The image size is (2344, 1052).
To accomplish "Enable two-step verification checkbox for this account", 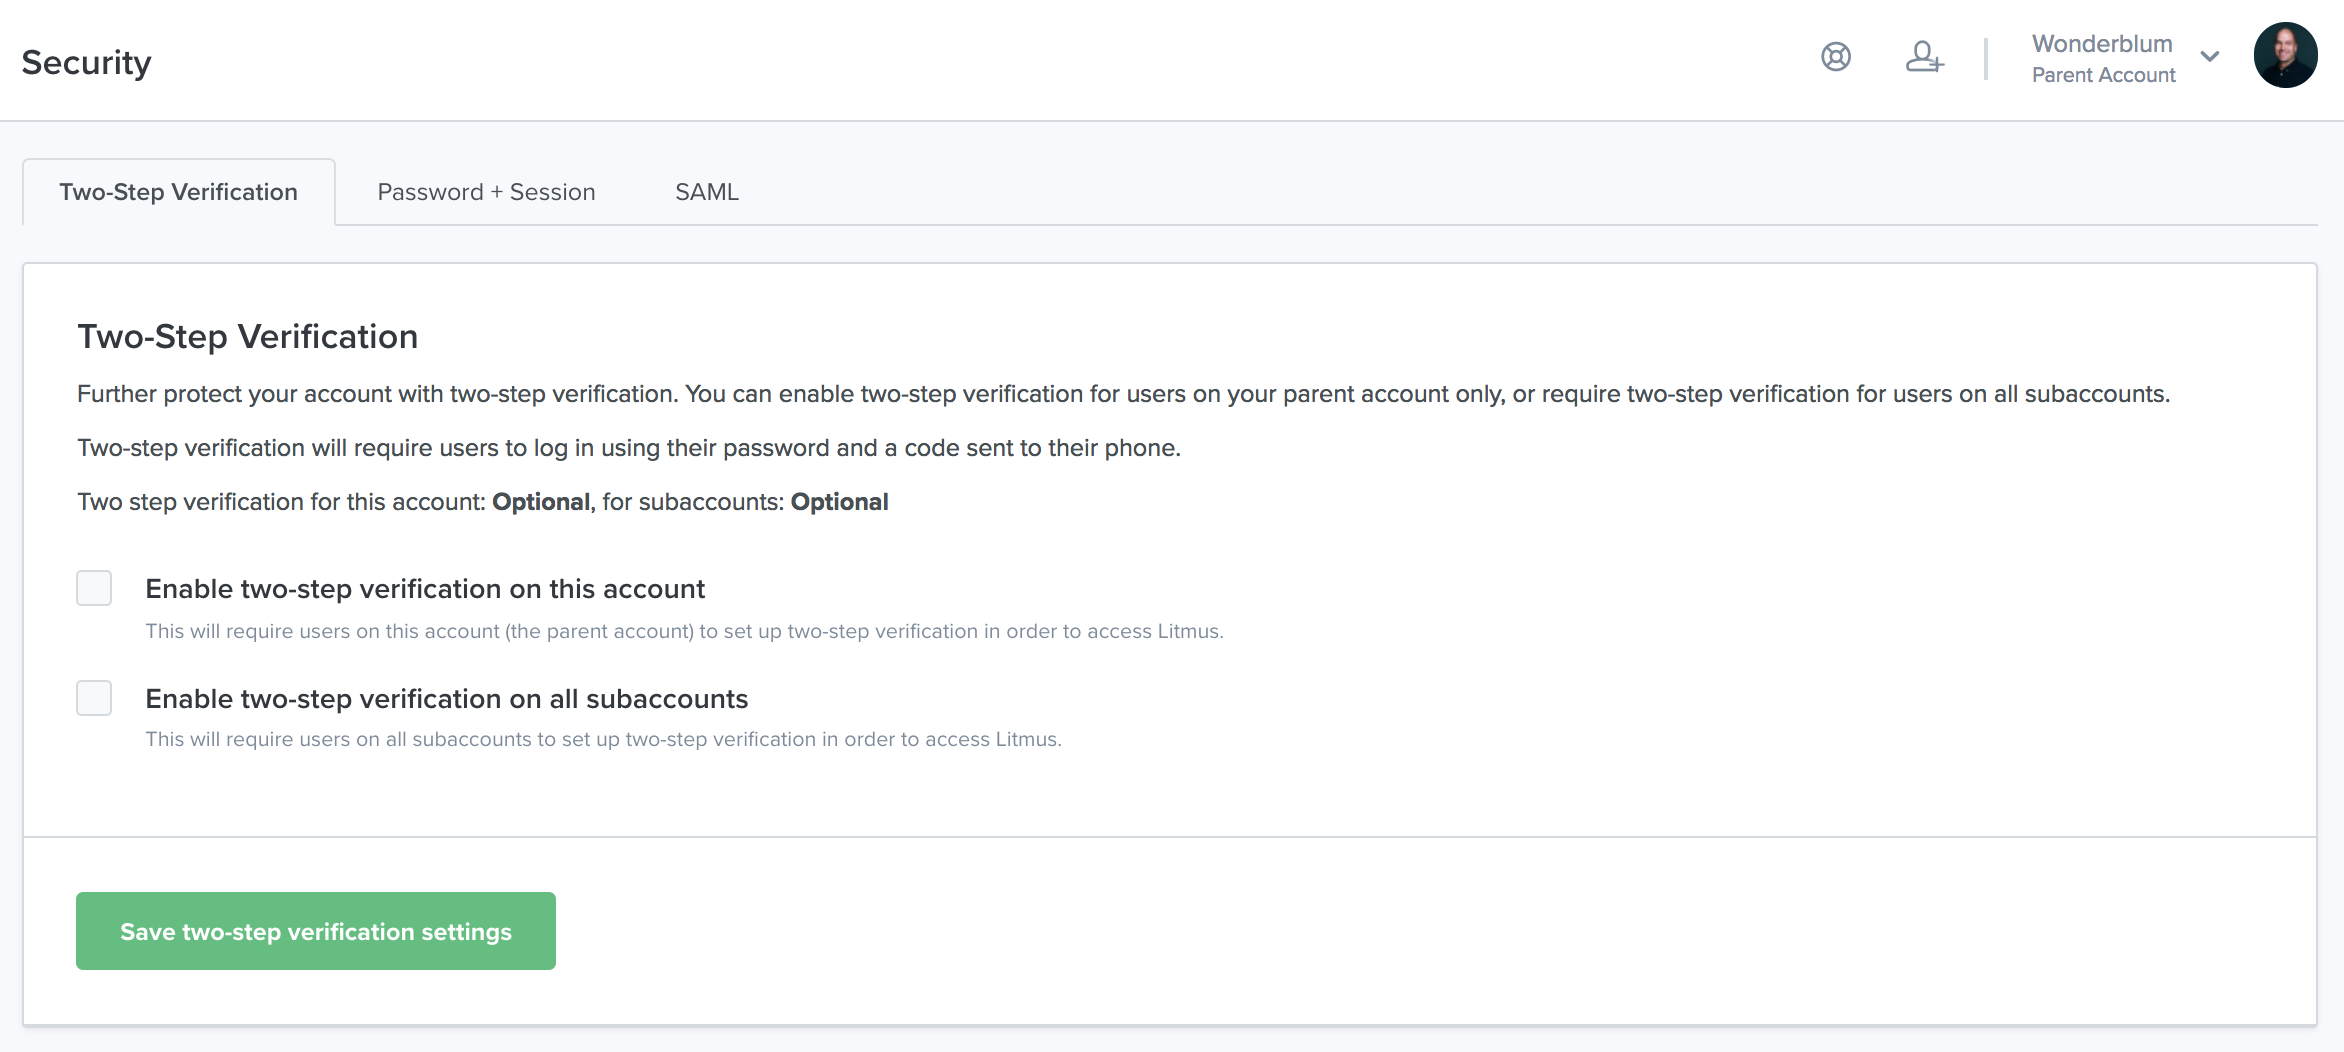I will tap(94, 588).
